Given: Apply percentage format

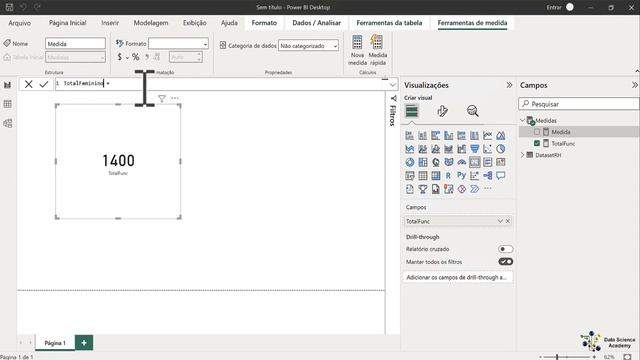Looking at the screenshot, I should (136, 57).
